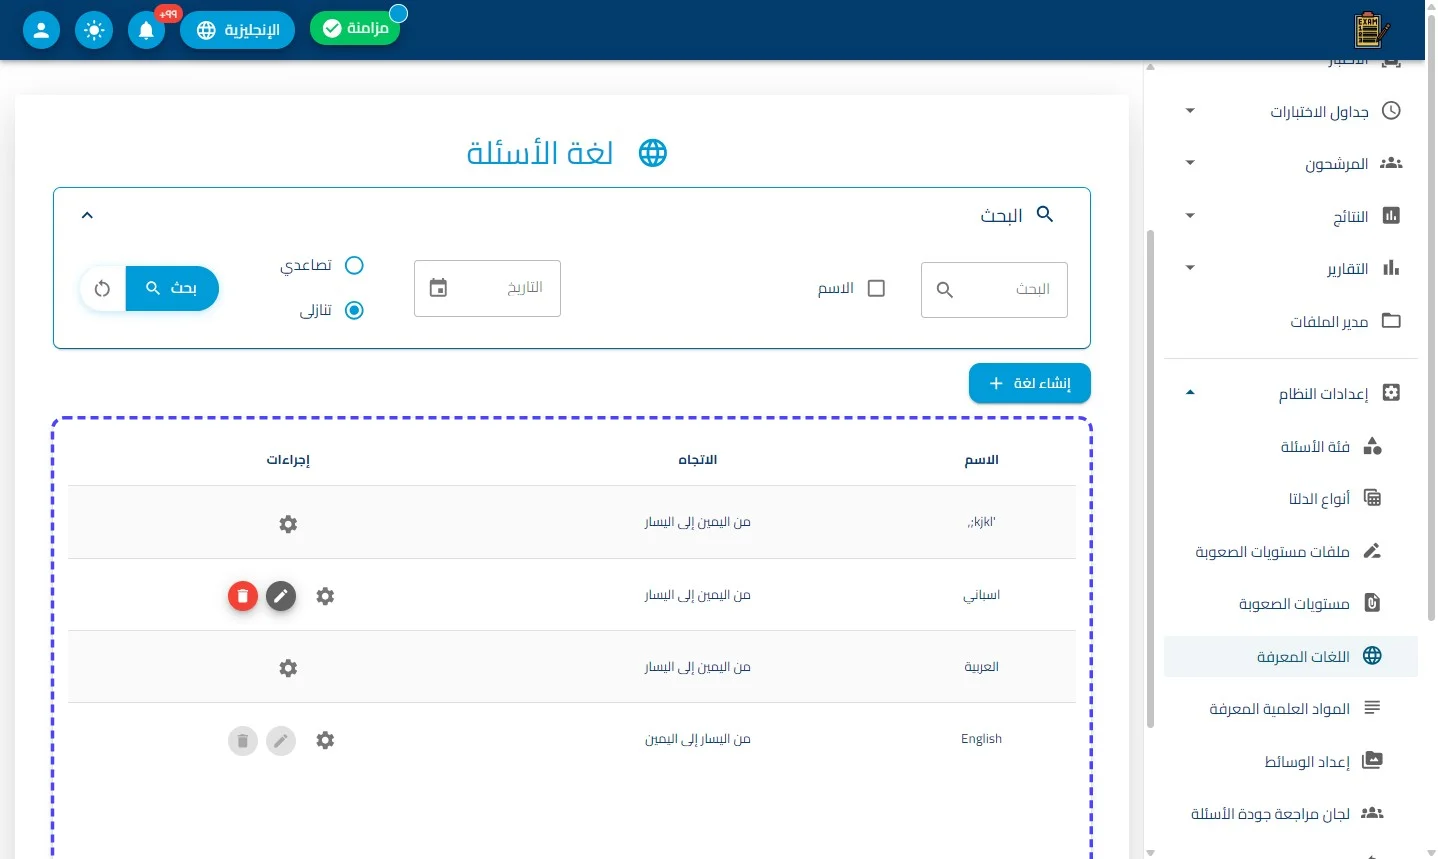Open أنواع الدلتا sidebar item

pyautogui.click(x=1290, y=498)
